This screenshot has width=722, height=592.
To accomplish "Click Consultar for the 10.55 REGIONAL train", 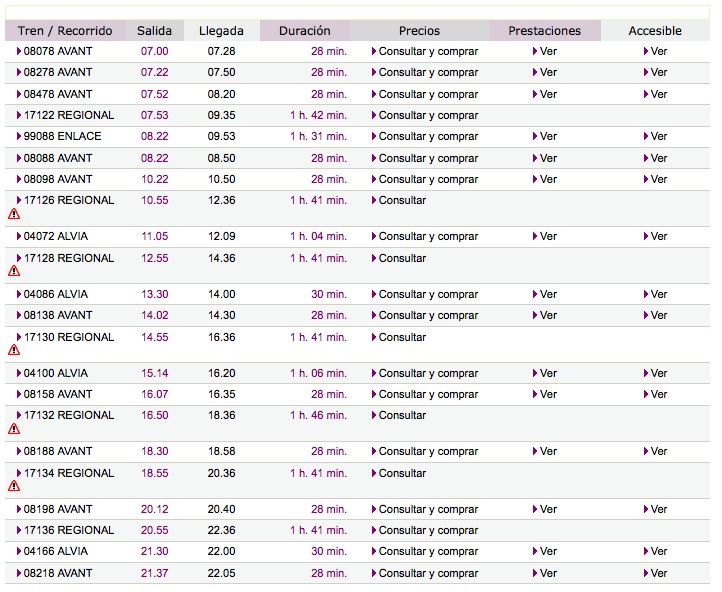I will point(402,201).
